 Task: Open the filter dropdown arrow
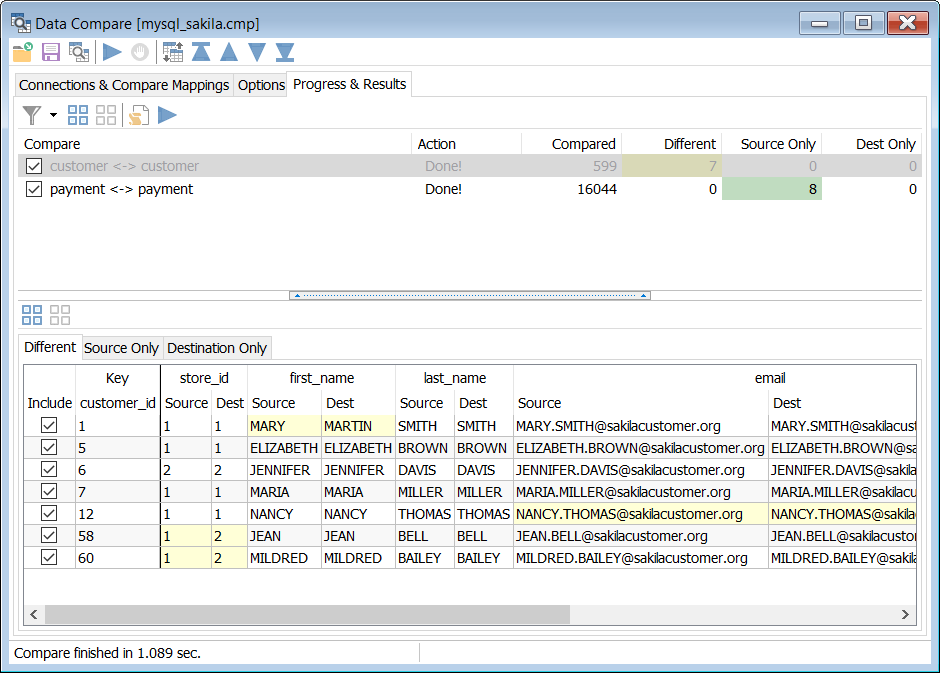tap(53, 116)
